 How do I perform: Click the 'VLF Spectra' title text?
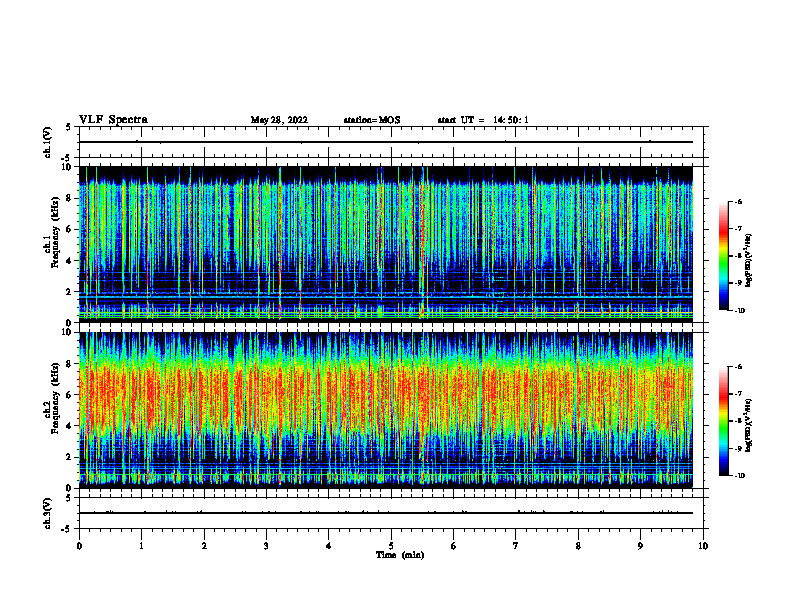[113, 120]
